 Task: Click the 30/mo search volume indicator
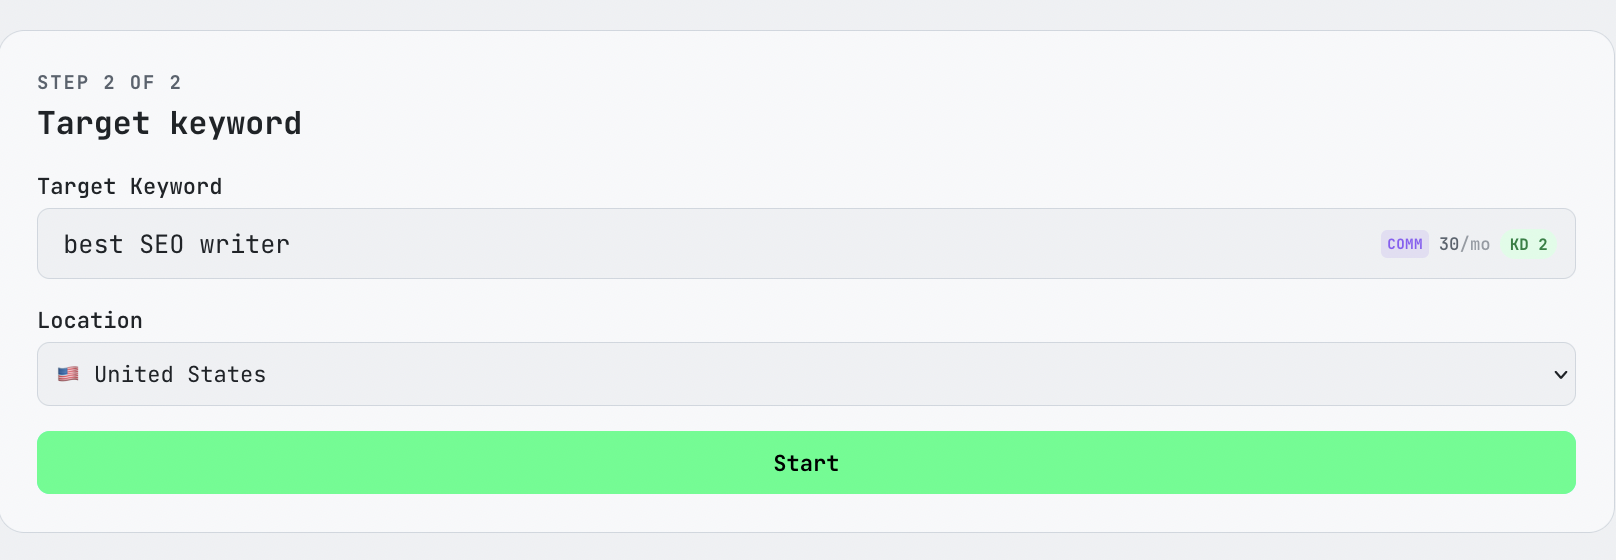1464,244
